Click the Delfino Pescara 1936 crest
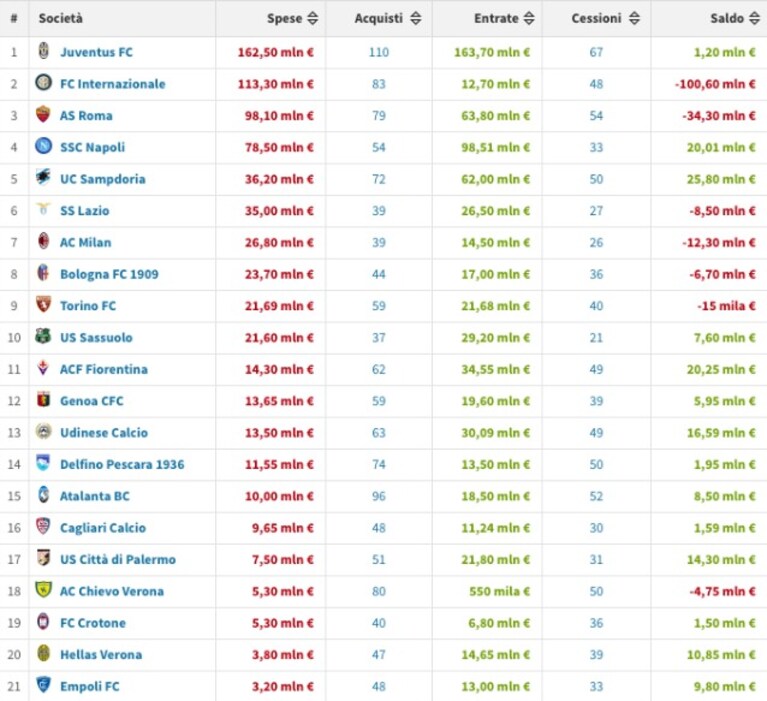 tap(44, 463)
